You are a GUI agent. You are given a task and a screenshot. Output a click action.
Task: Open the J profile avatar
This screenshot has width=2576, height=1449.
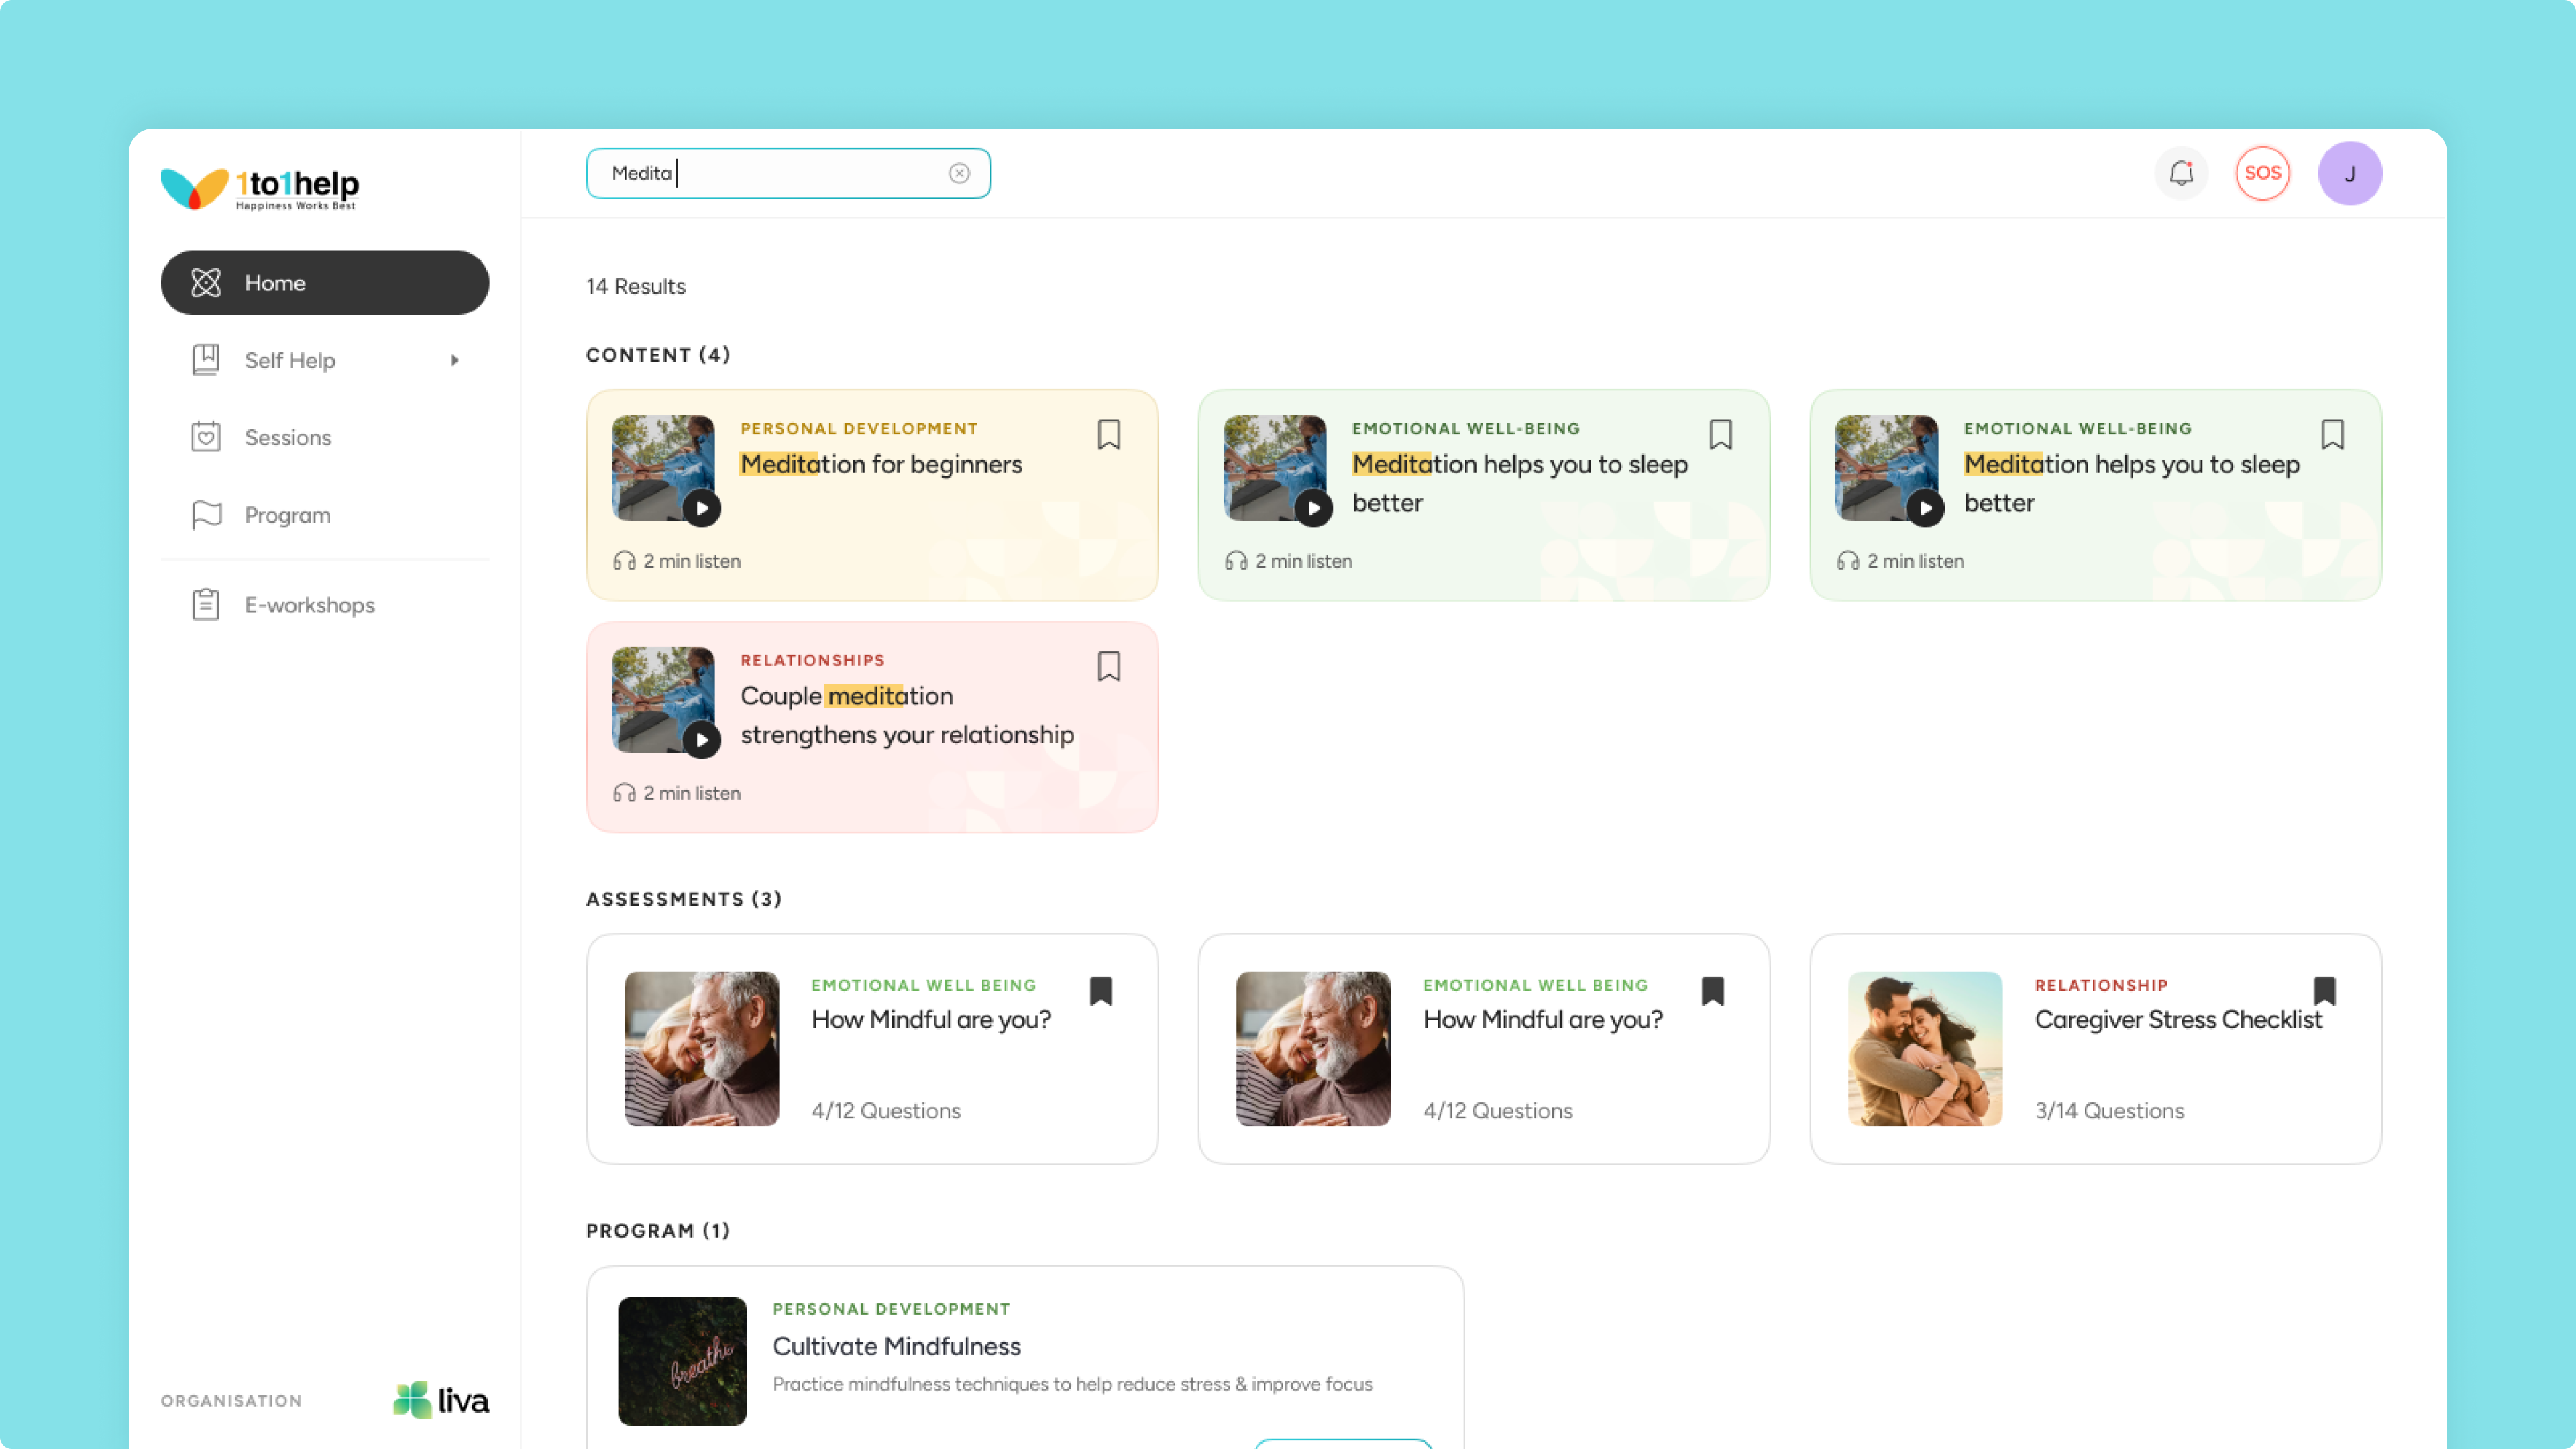2349,173
